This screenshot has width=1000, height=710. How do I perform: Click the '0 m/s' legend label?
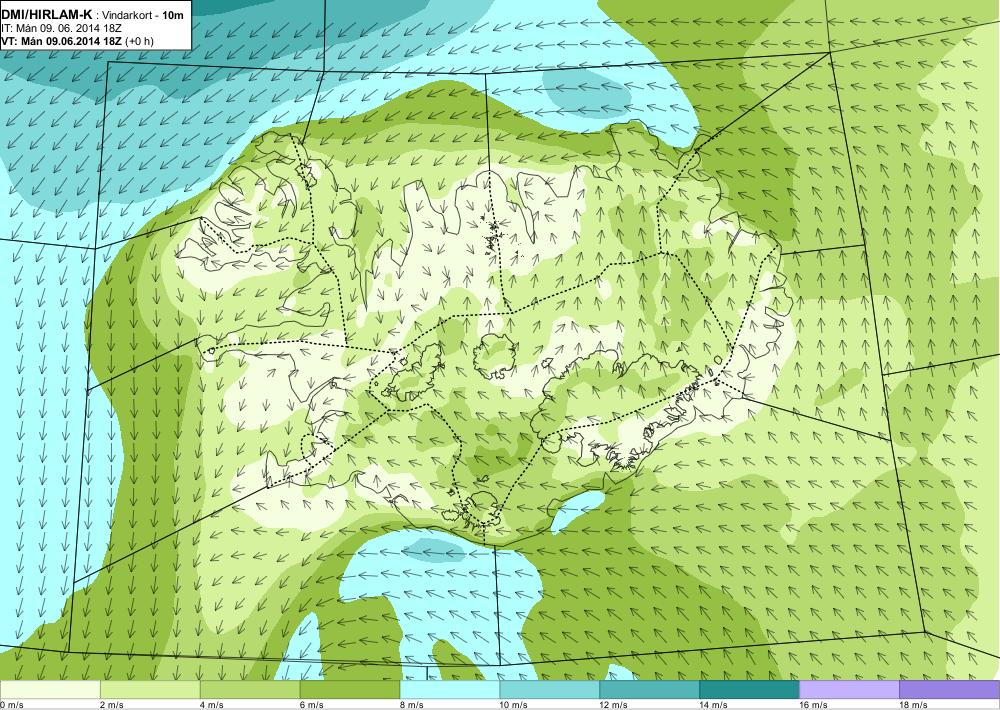(x=12, y=705)
